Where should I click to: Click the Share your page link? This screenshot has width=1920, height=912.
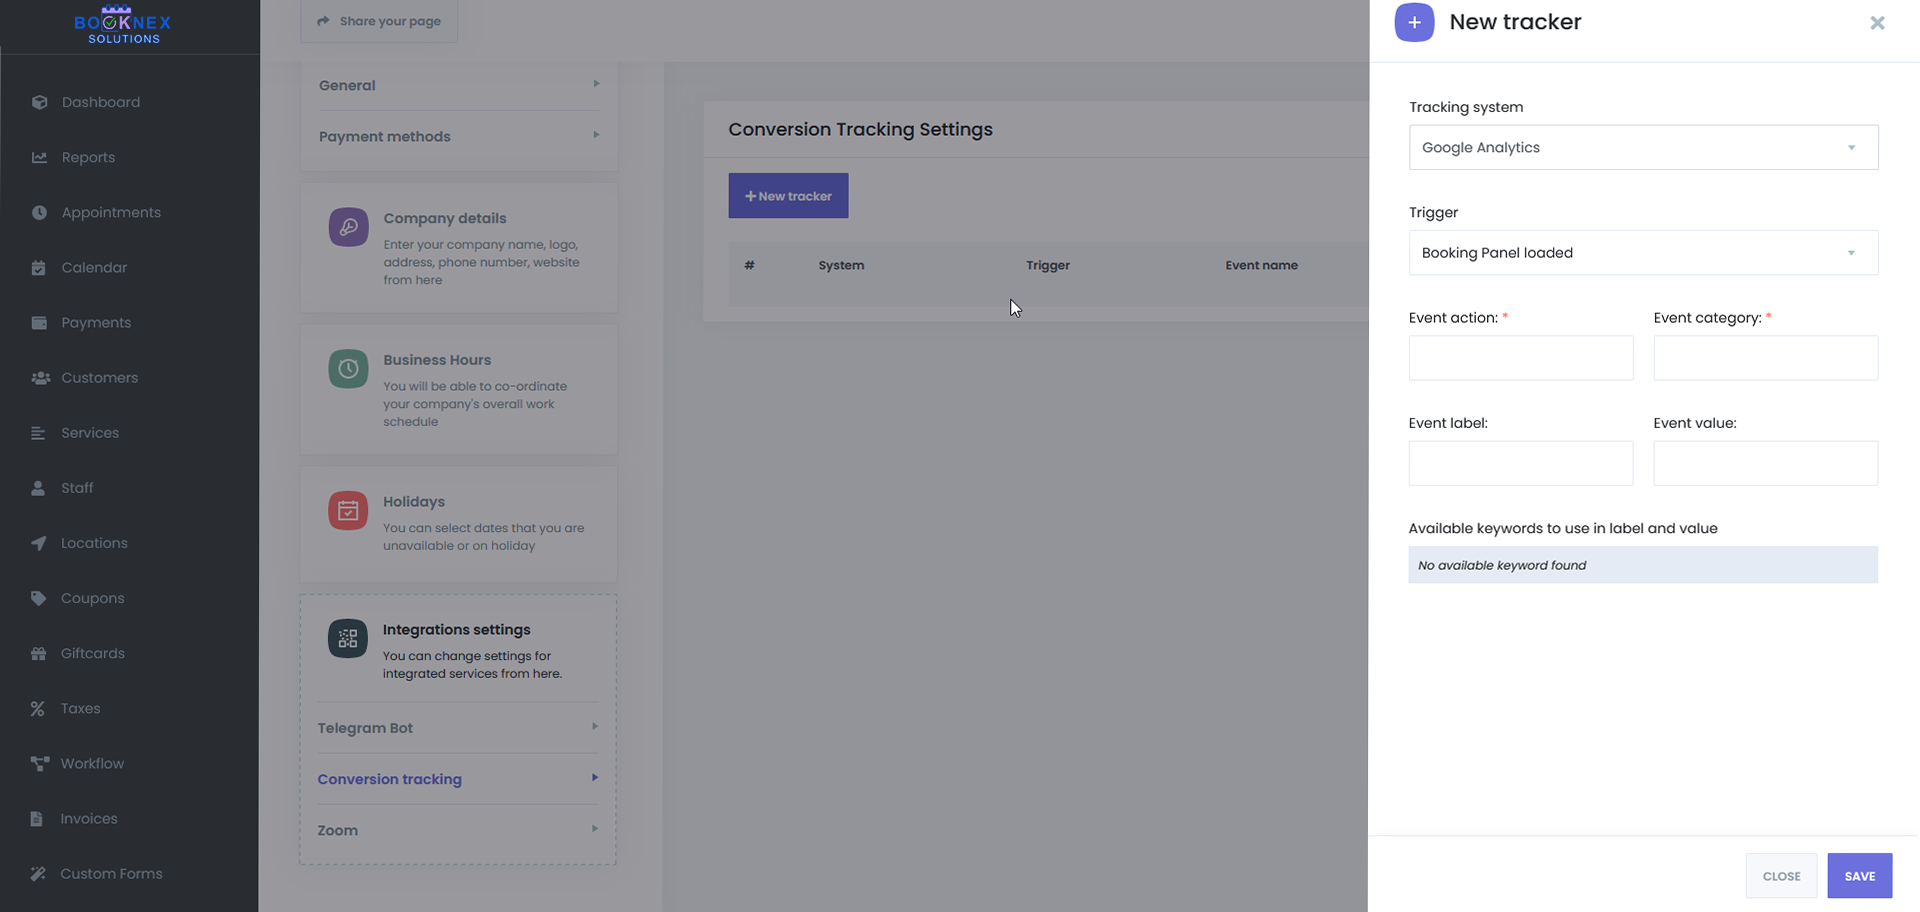coord(378,20)
